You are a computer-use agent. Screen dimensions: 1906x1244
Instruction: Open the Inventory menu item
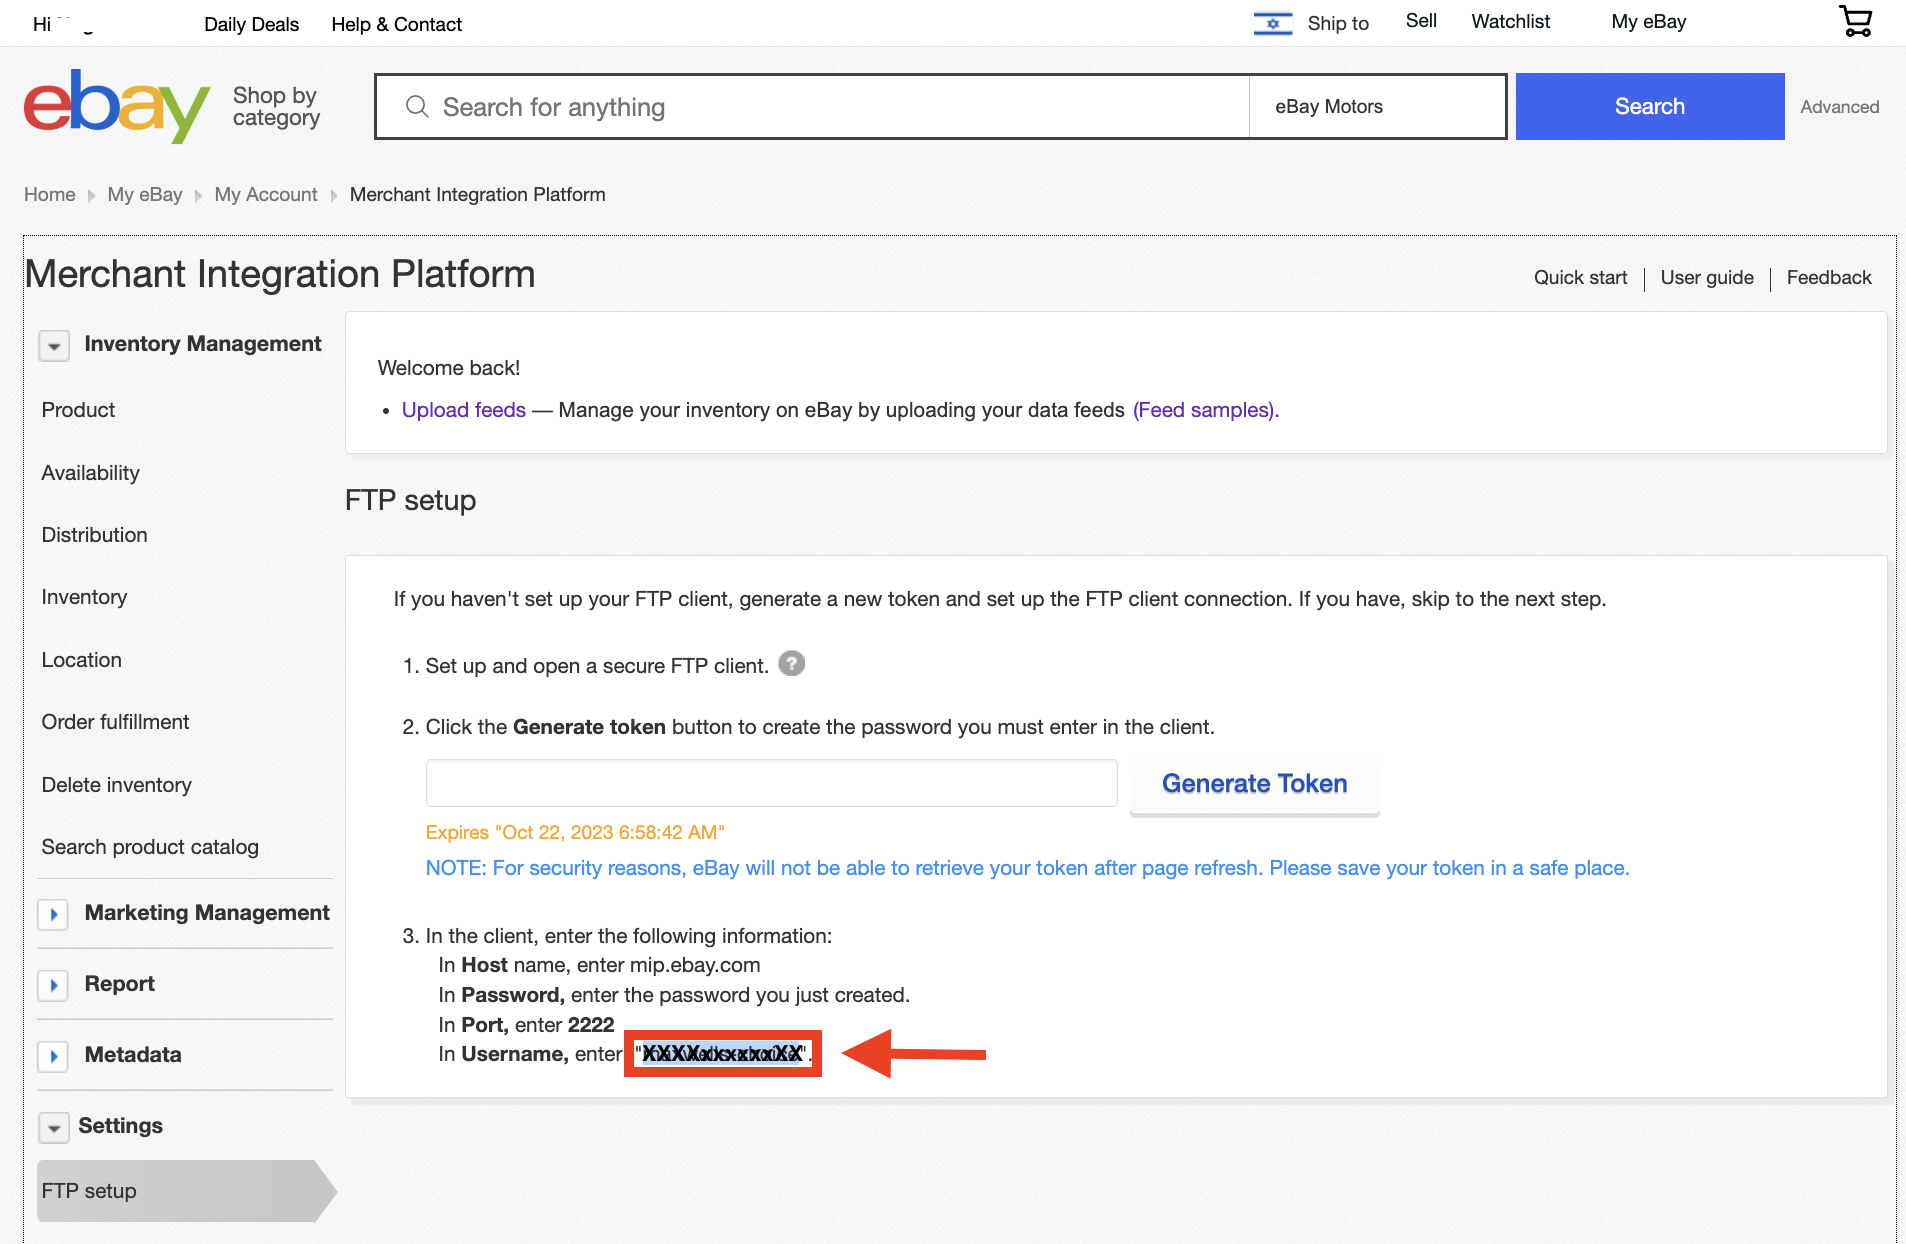[x=84, y=597]
